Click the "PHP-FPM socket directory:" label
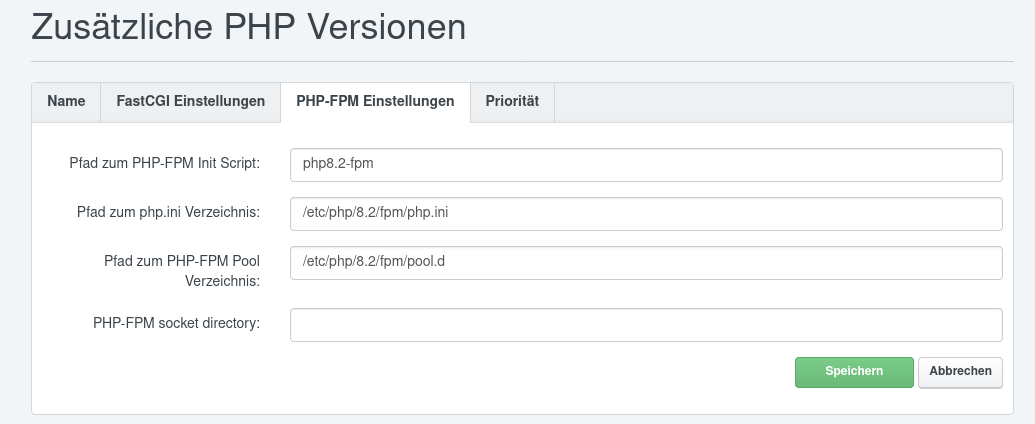Viewport: 1035px width, 424px height. (x=176, y=323)
